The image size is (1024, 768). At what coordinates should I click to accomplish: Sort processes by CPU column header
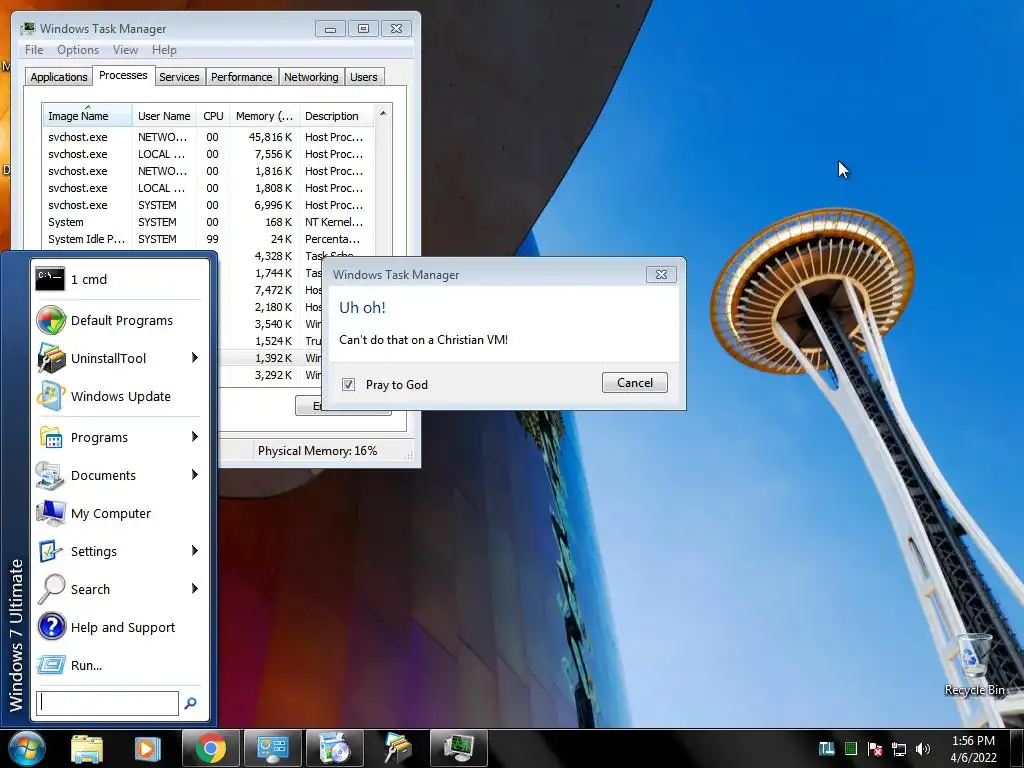[x=213, y=116]
